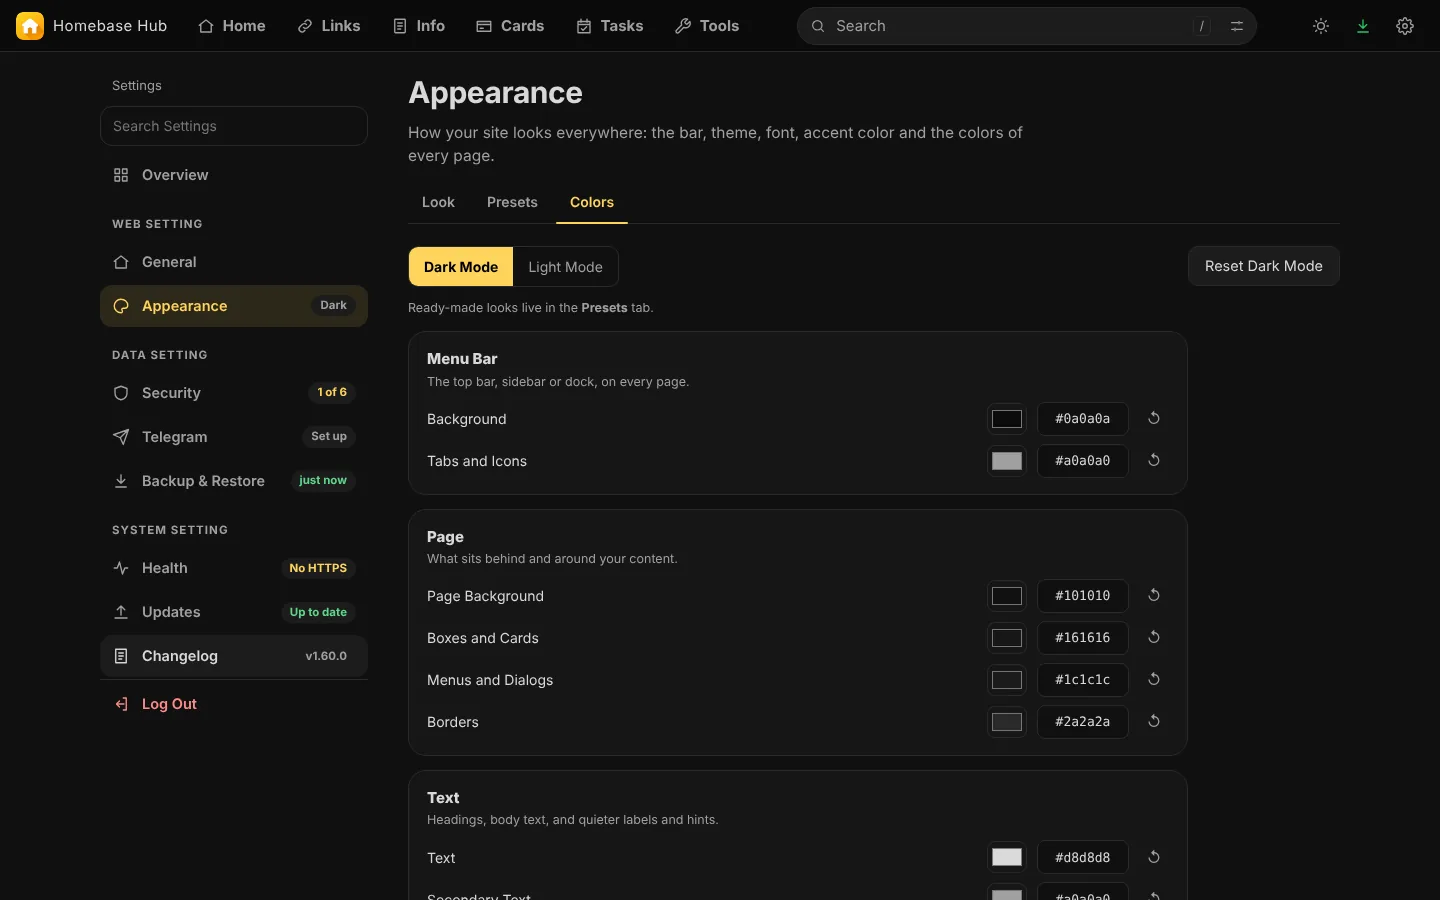Reset Boxes and Cards color
1440x900 pixels.
tap(1154, 637)
